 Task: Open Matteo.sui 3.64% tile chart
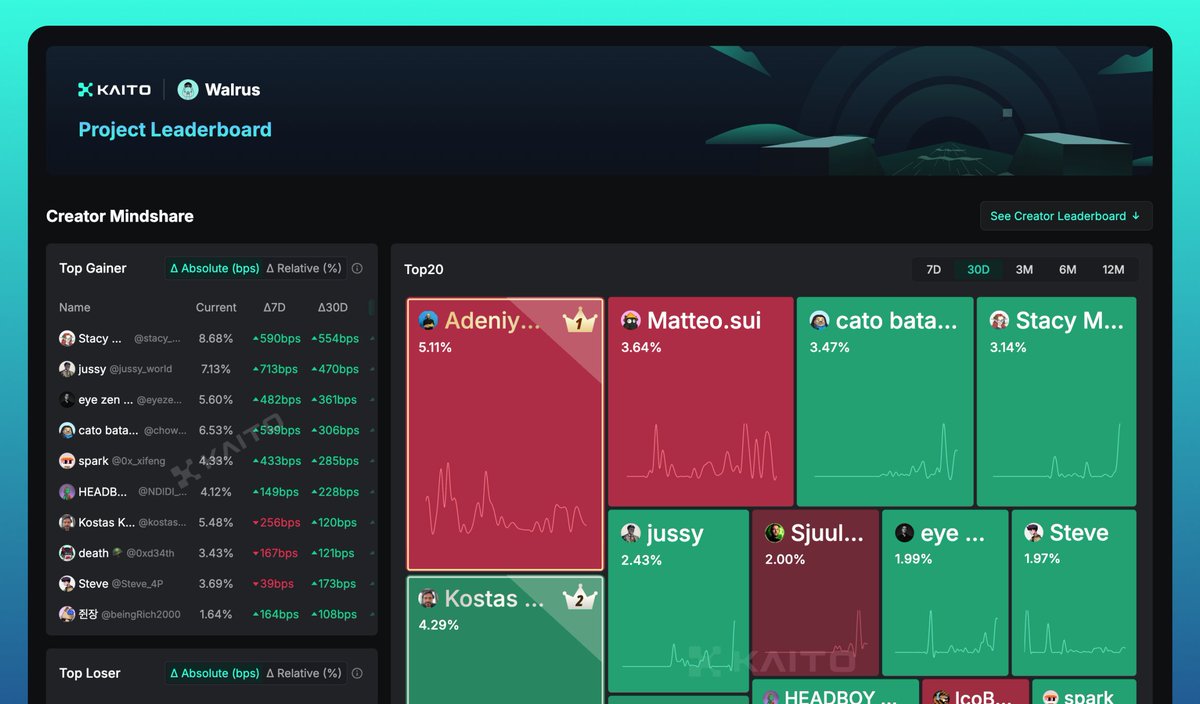(701, 450)
